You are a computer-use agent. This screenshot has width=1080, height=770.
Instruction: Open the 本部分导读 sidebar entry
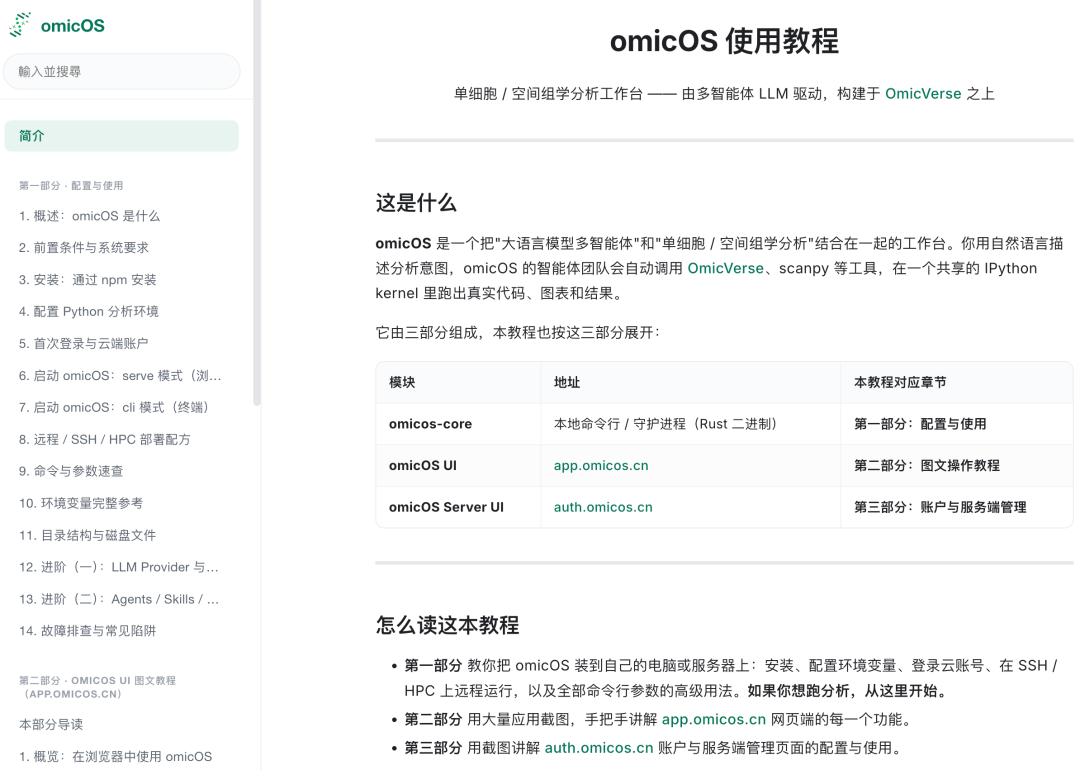(x=51, y=725)
